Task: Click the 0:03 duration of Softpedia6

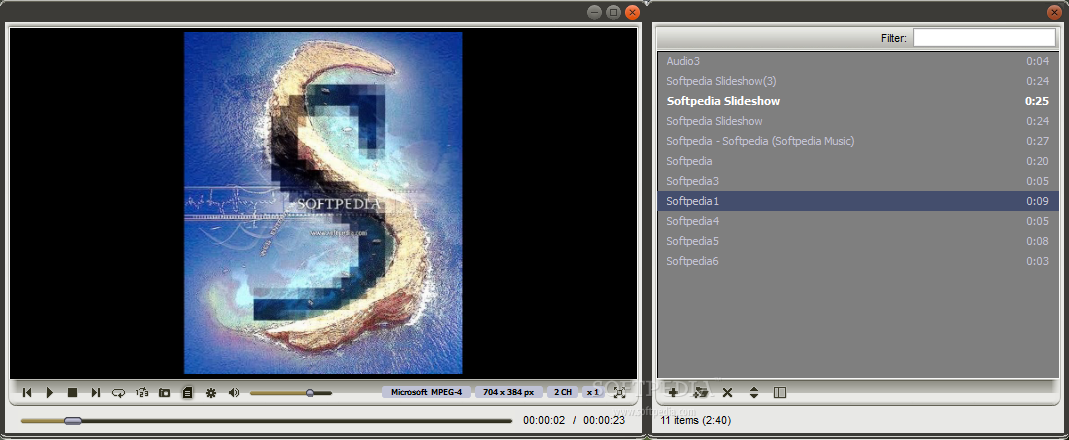Action: (x=1038, y=261)
